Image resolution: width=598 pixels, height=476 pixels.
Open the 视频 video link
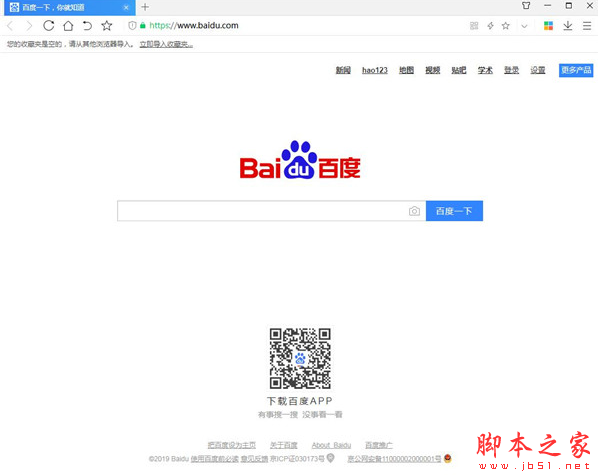pyautogui.click(x=433, y=70)
